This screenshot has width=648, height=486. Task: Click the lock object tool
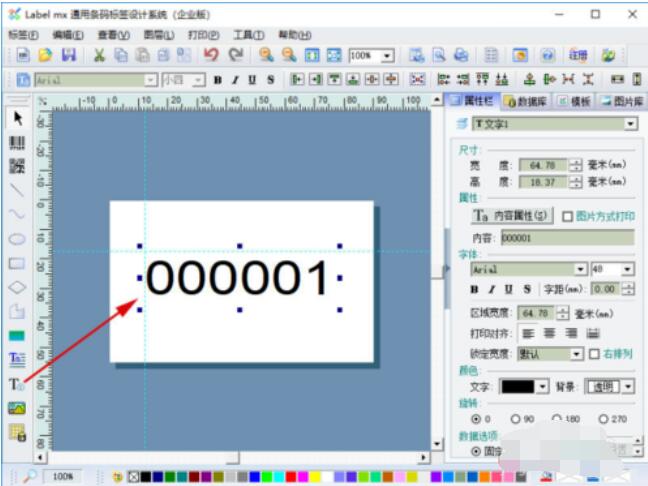coord(17,433)
